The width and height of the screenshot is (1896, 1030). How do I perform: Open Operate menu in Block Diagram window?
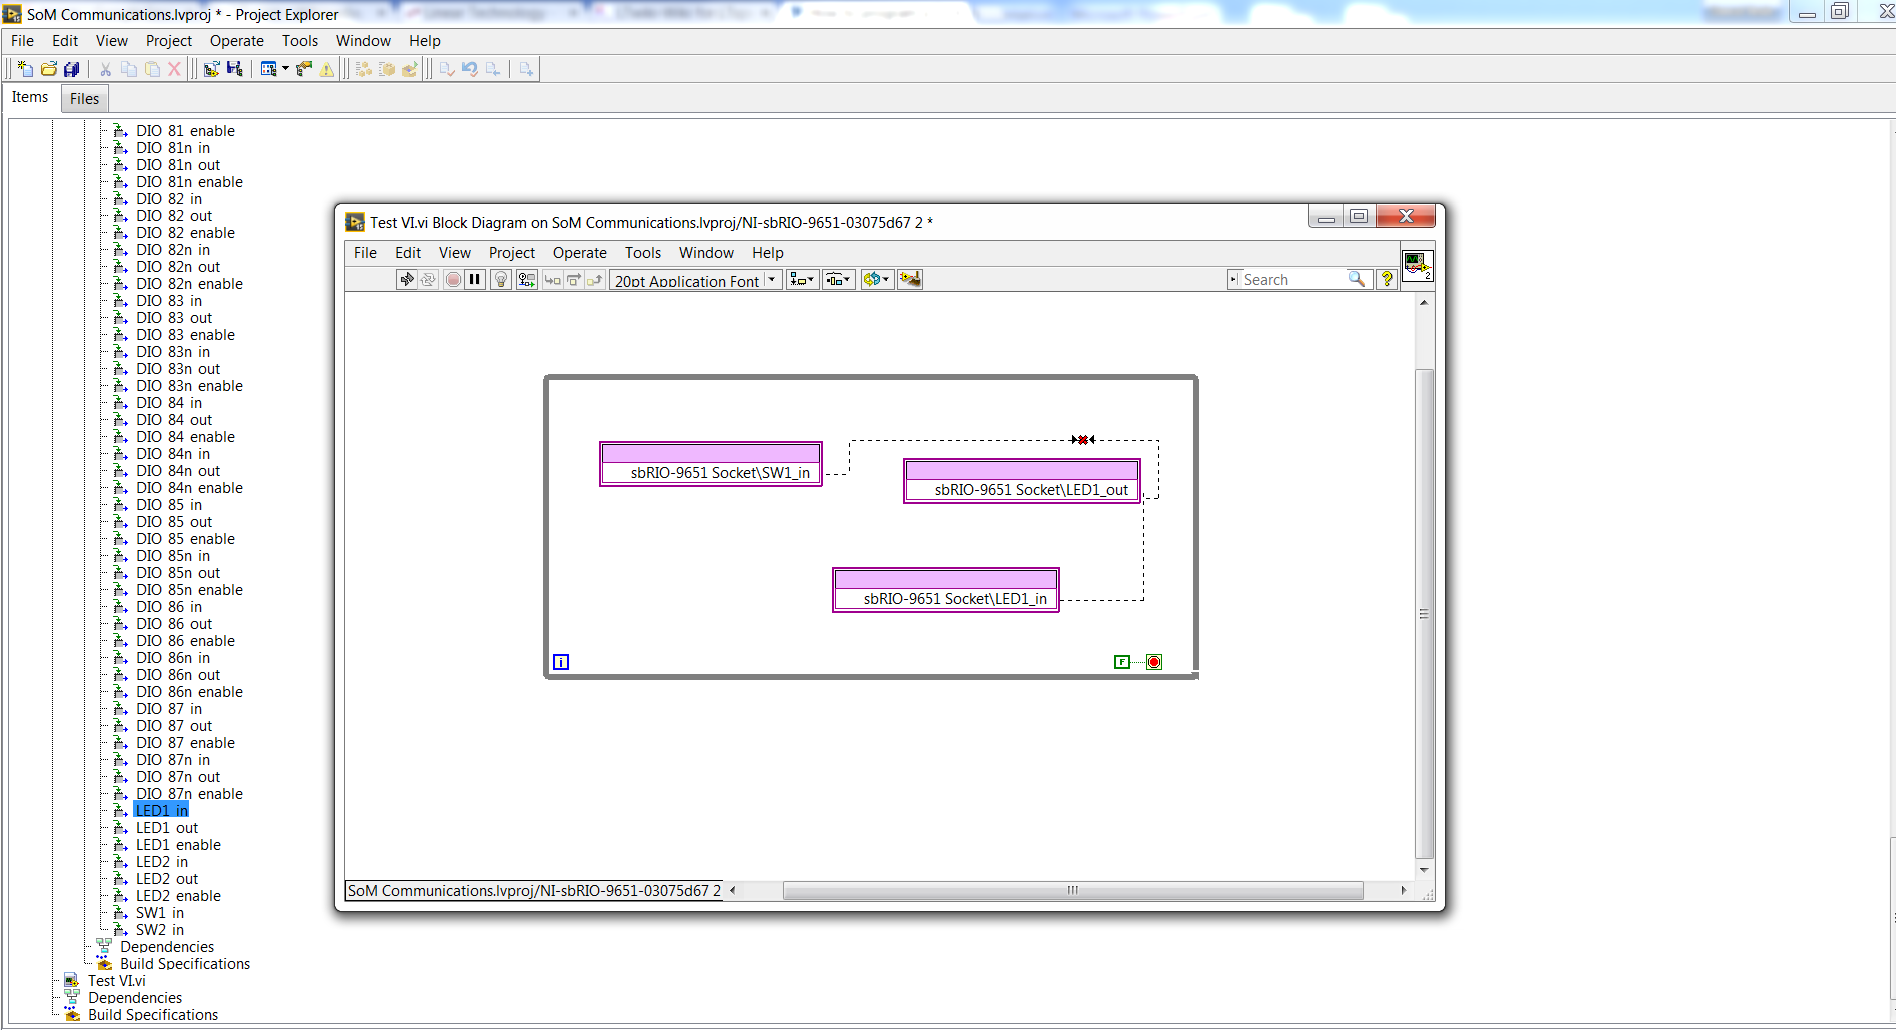pos(579,253)
